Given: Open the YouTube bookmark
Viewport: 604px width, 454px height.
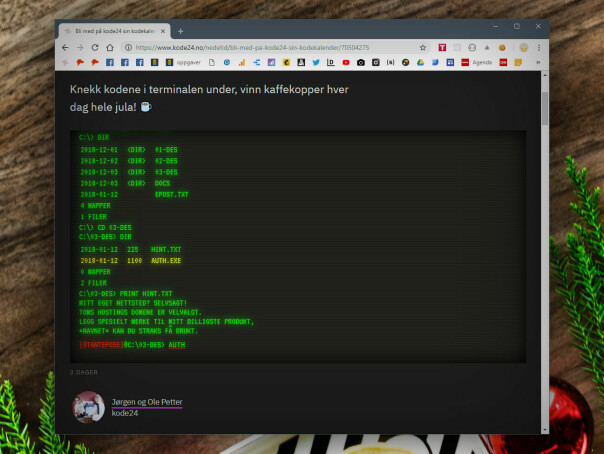Looking at the screenshot, I should click(x=346, y=62).
